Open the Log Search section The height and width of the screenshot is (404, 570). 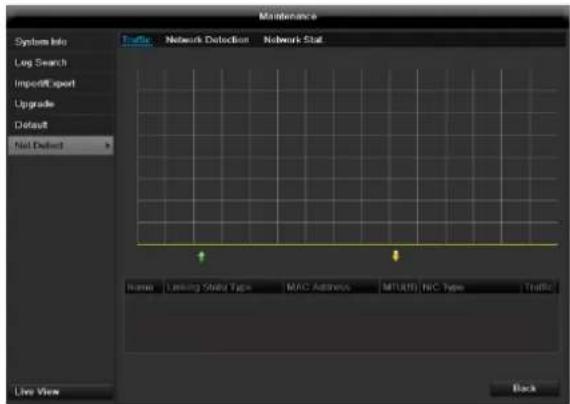pyautogui.click(x=60, y=63)
